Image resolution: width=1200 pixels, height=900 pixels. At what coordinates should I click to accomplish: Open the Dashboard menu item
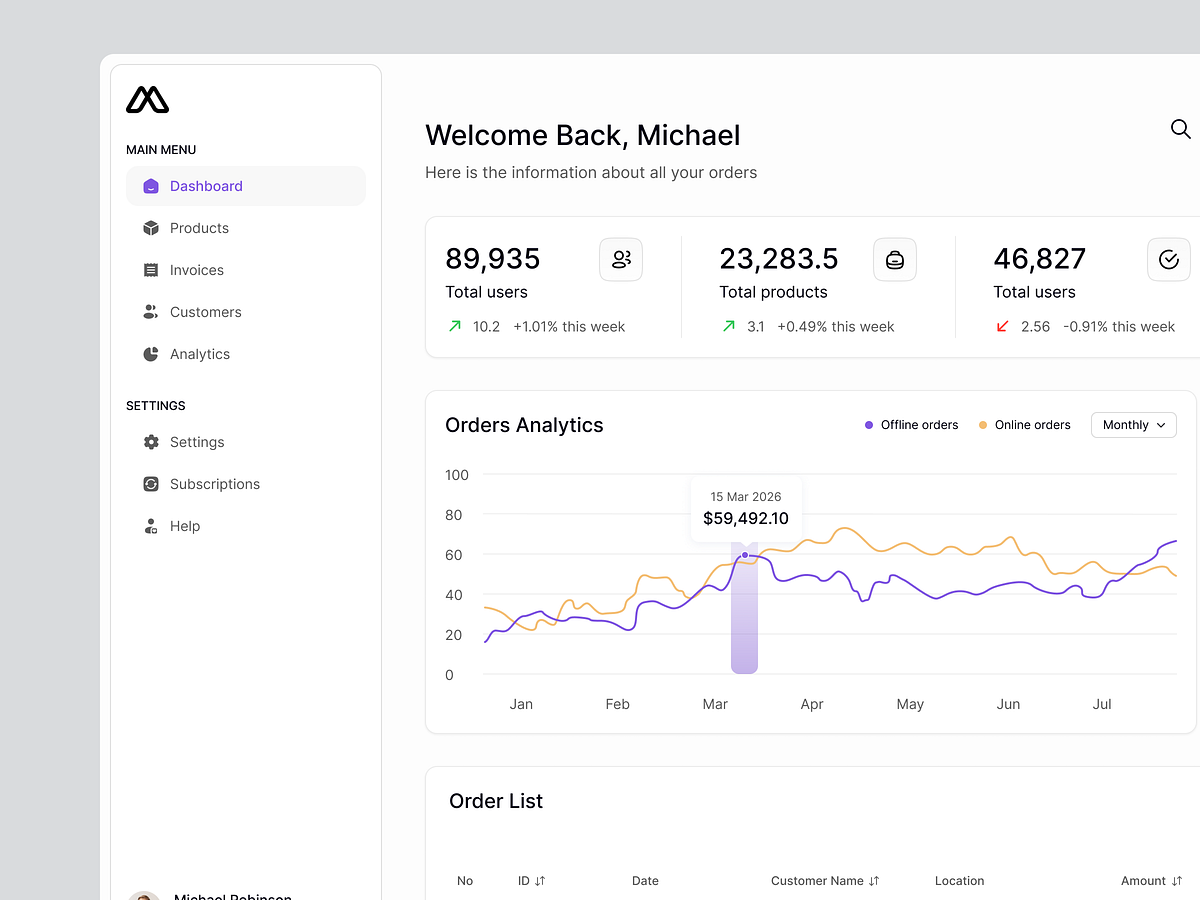246,186
